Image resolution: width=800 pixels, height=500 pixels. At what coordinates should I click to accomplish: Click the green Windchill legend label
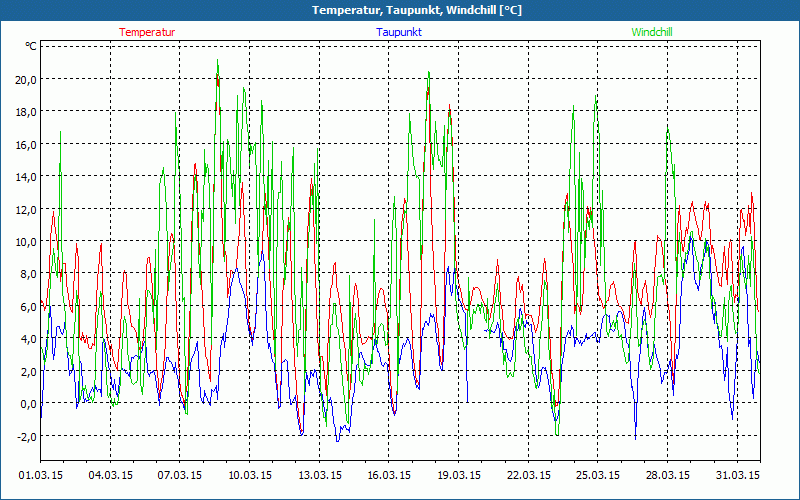tap(651, 32)
